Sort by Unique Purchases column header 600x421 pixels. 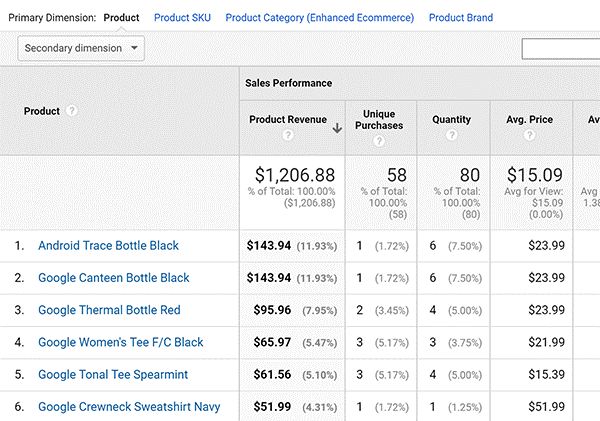click(x=379, y=120)
